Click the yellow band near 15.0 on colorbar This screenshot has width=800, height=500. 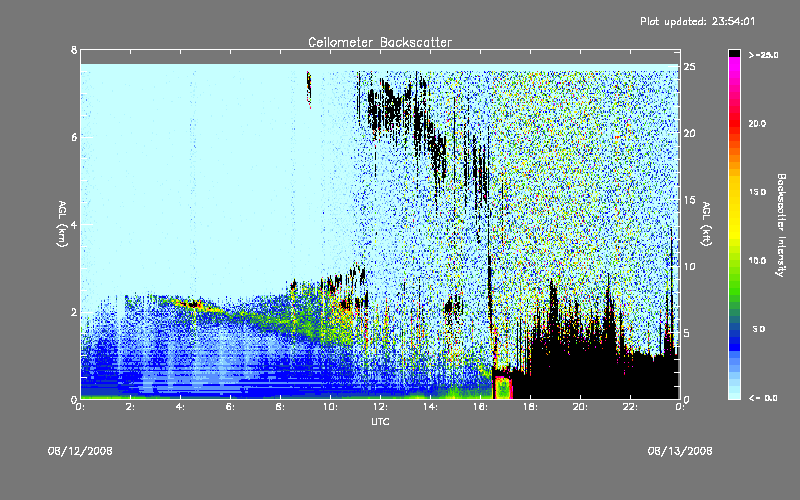pos(734,192)
